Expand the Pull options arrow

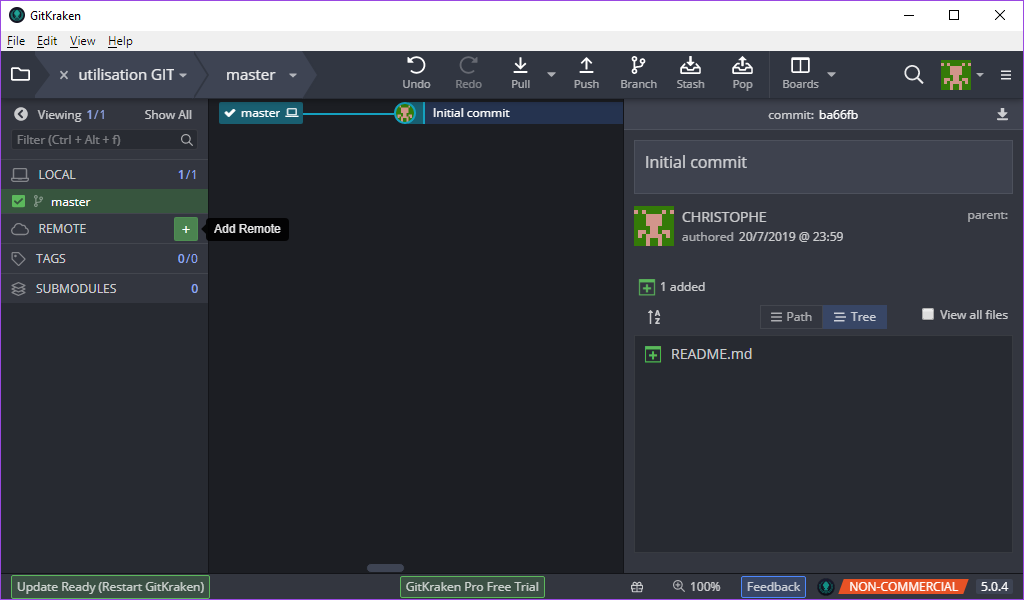551,74
